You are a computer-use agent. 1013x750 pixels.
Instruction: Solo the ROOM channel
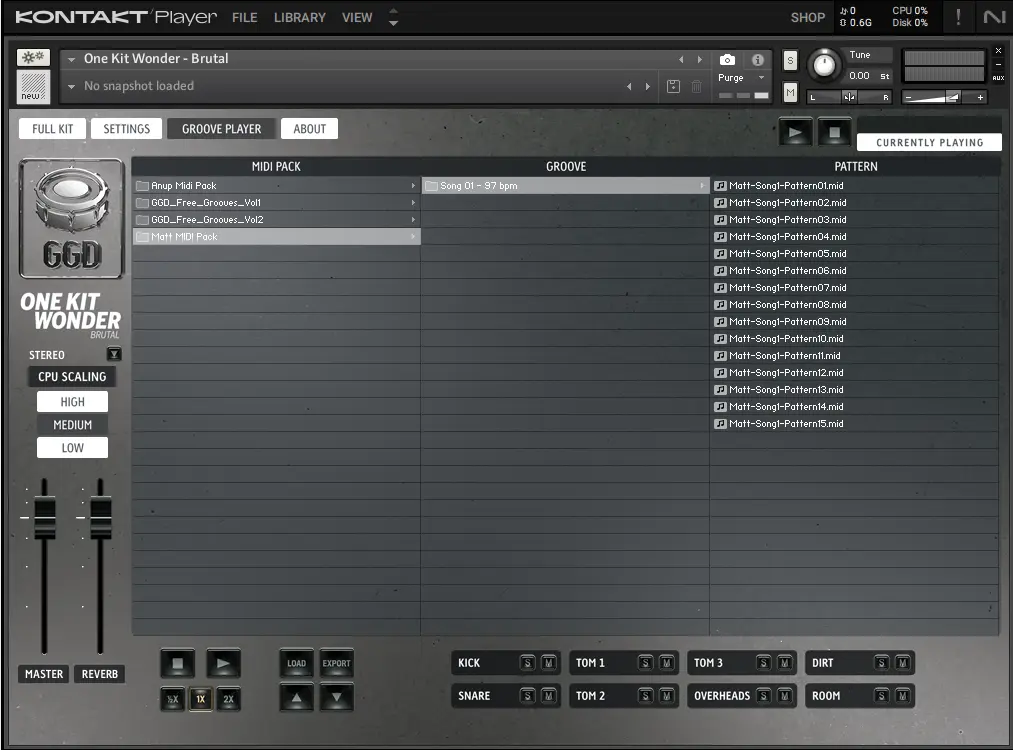[x=881, y=696]
